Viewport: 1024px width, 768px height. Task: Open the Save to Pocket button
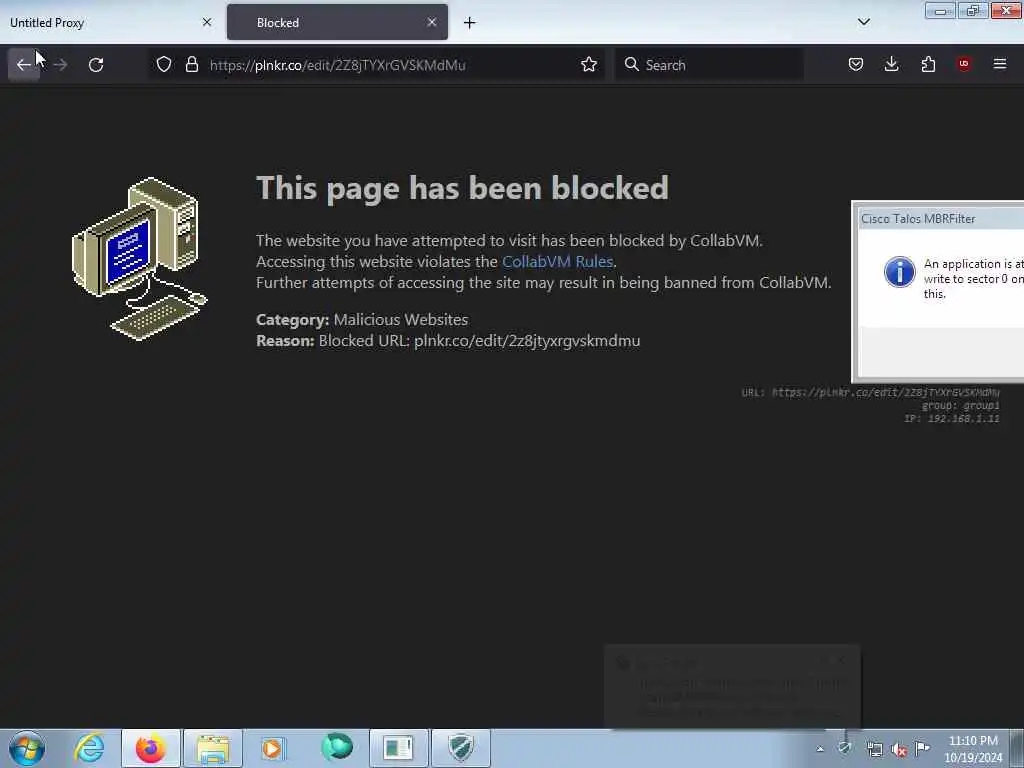coord(856,65)
